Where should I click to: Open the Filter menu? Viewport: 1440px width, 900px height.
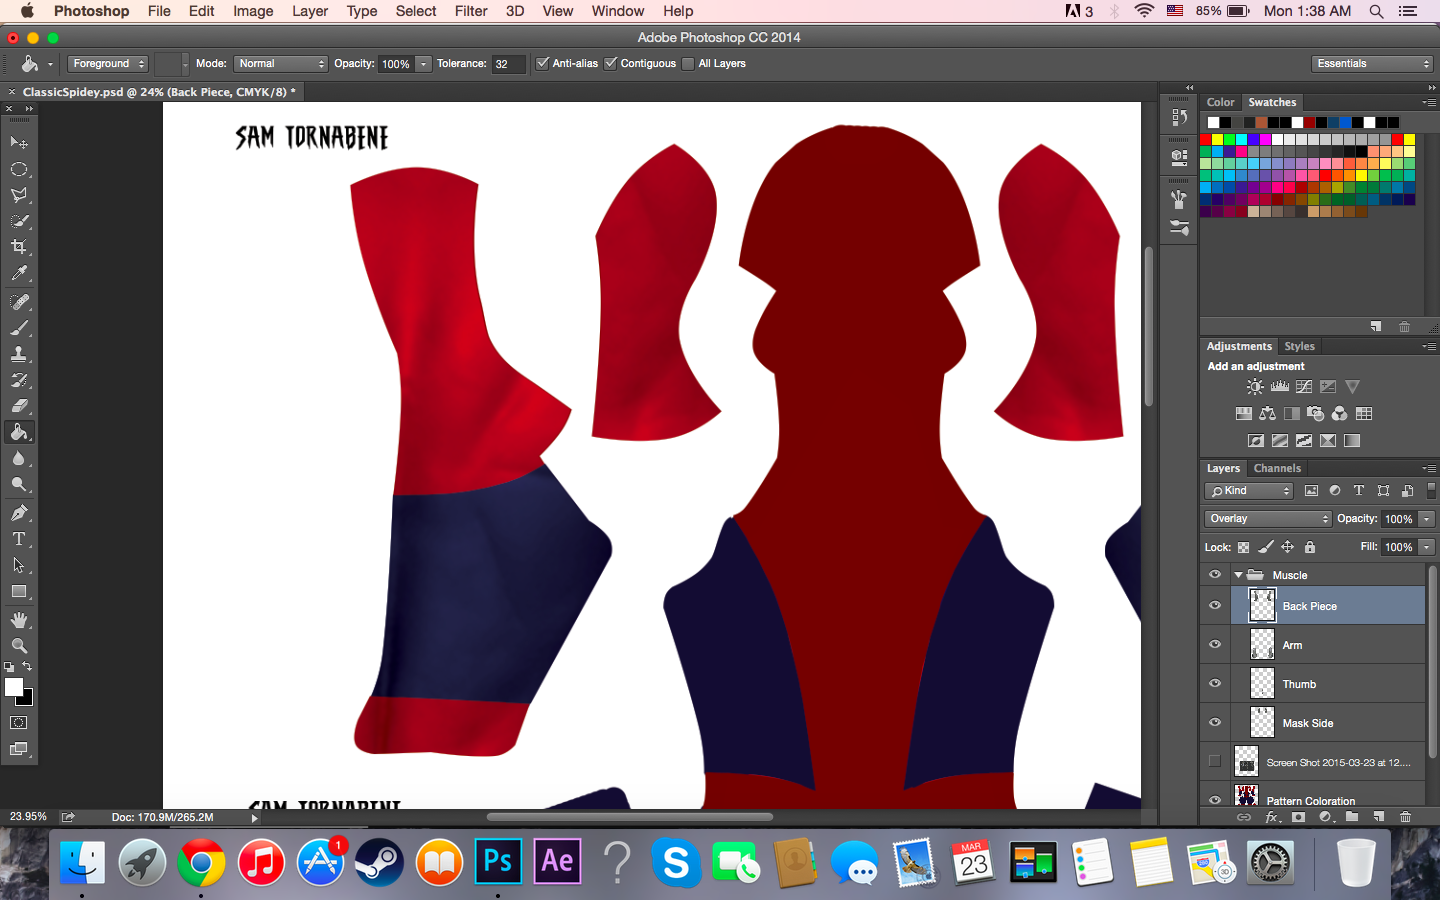coord(471,11)
